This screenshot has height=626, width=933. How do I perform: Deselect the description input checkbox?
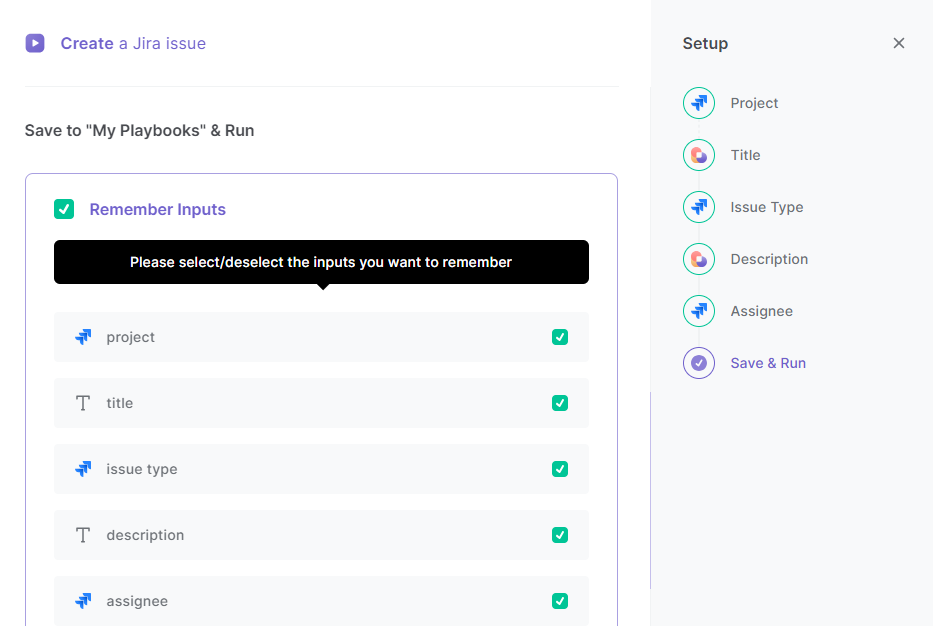[560, 535]
